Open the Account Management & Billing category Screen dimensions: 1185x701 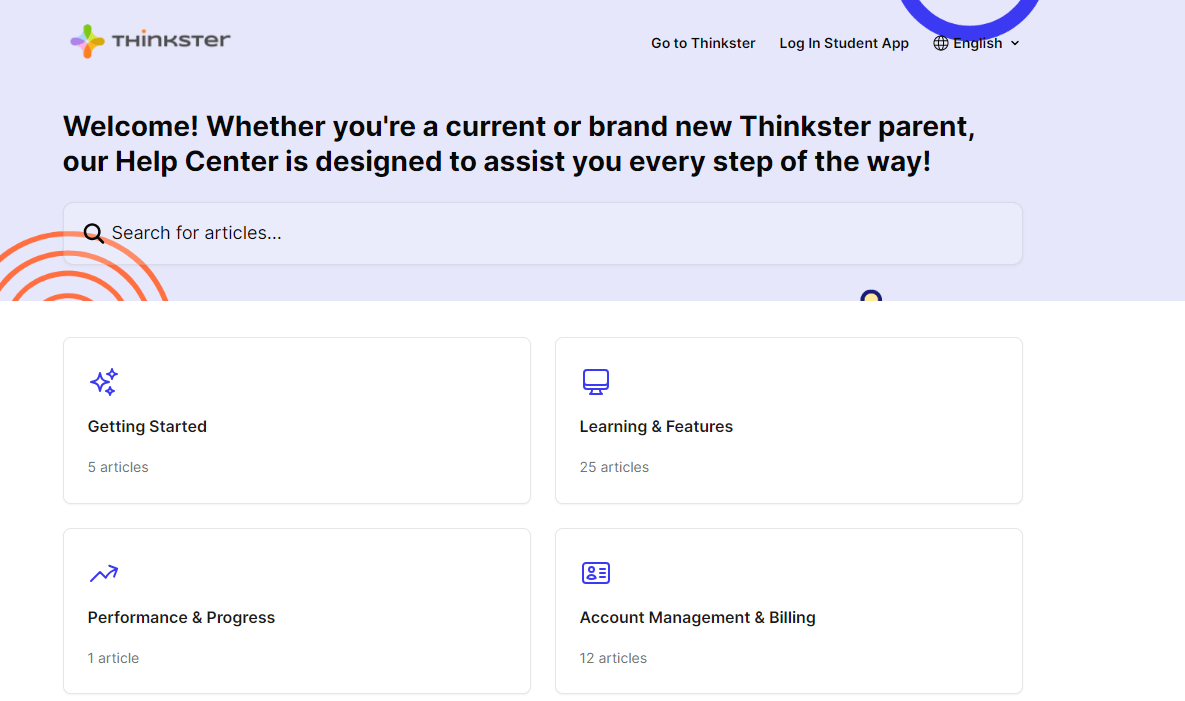(788, 610)
